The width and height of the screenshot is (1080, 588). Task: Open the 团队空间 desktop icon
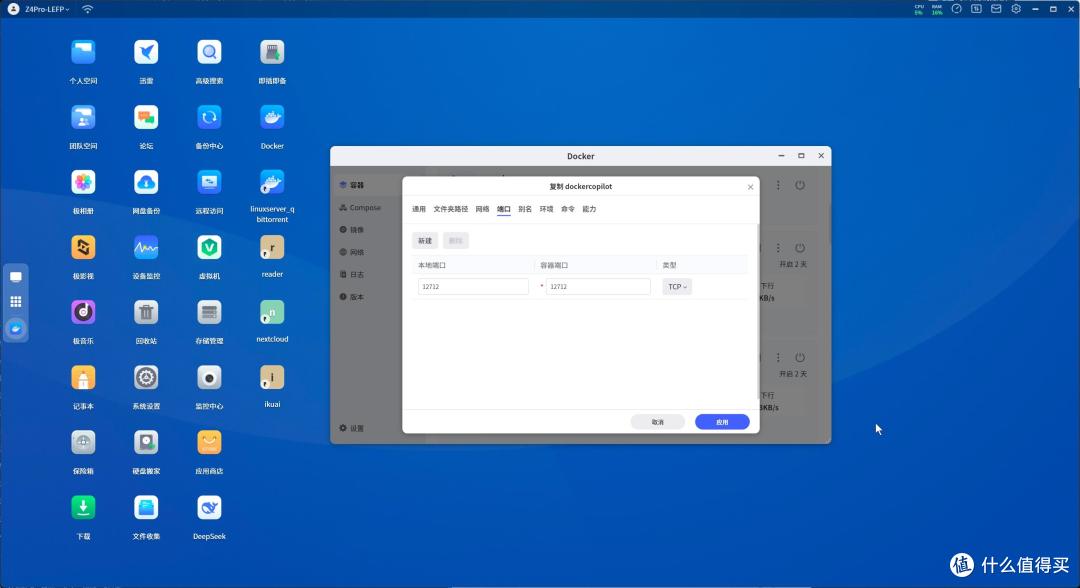(83, 117)
